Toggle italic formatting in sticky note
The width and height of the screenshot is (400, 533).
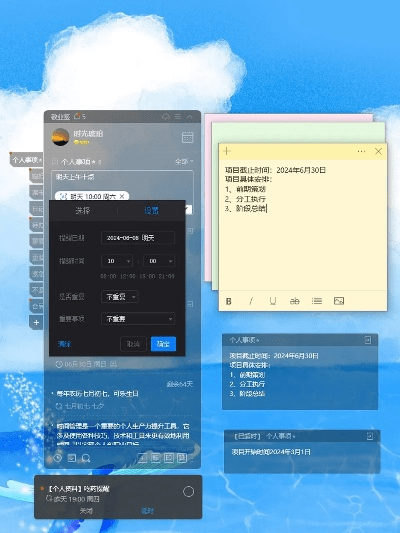tap(251, 301)
